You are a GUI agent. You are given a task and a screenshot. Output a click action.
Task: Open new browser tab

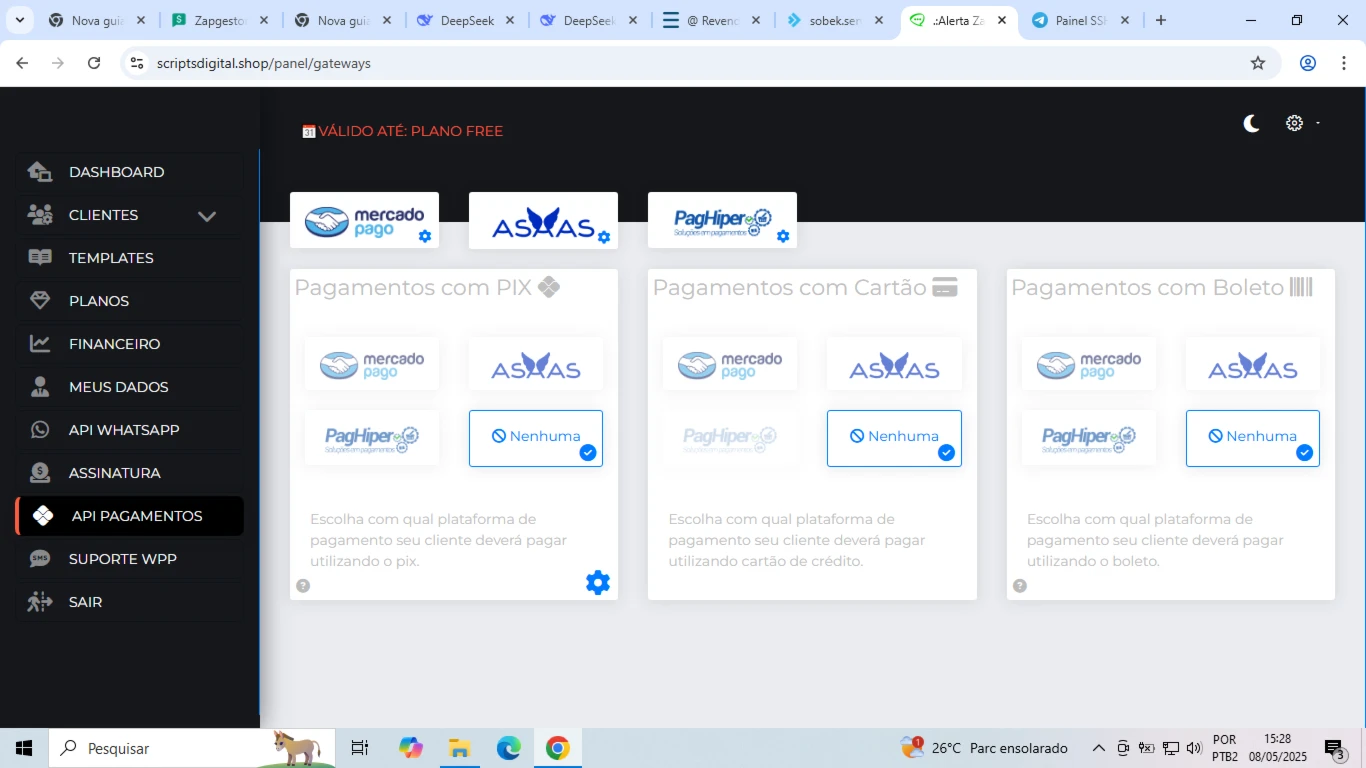coord(1161,20)
